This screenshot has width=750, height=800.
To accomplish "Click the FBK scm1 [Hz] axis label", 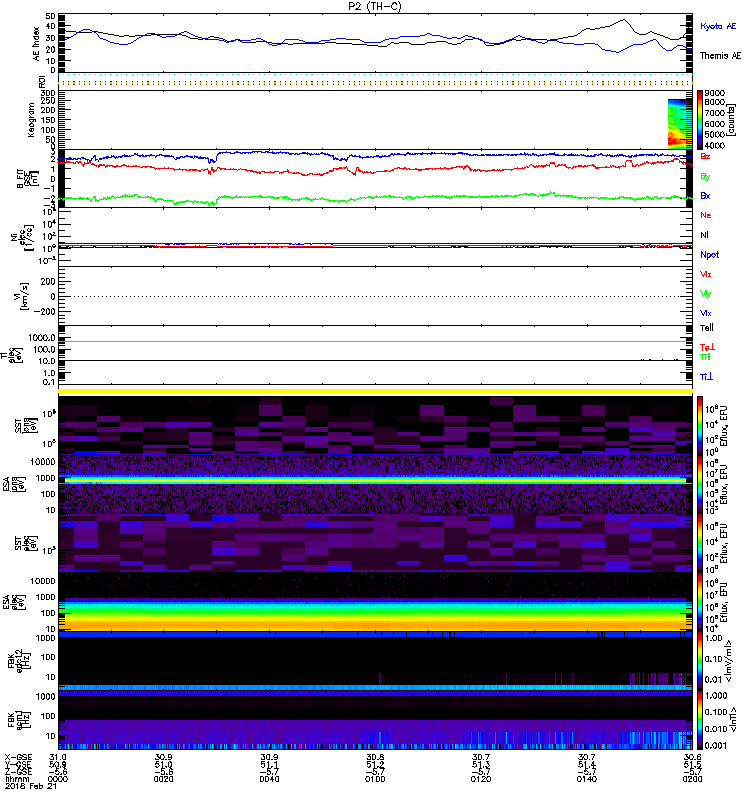I will coord(19,720).
